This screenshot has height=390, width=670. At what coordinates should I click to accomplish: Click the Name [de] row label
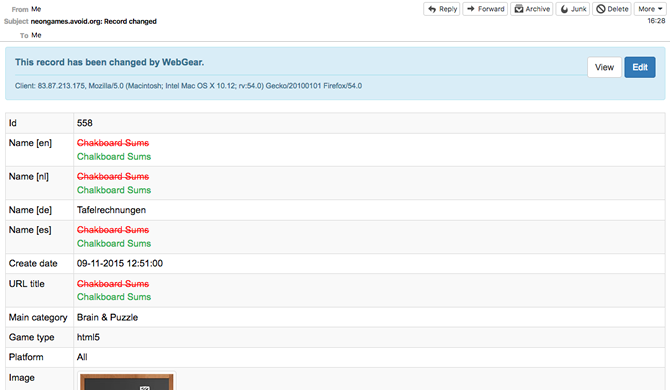(x=30, y=210)
